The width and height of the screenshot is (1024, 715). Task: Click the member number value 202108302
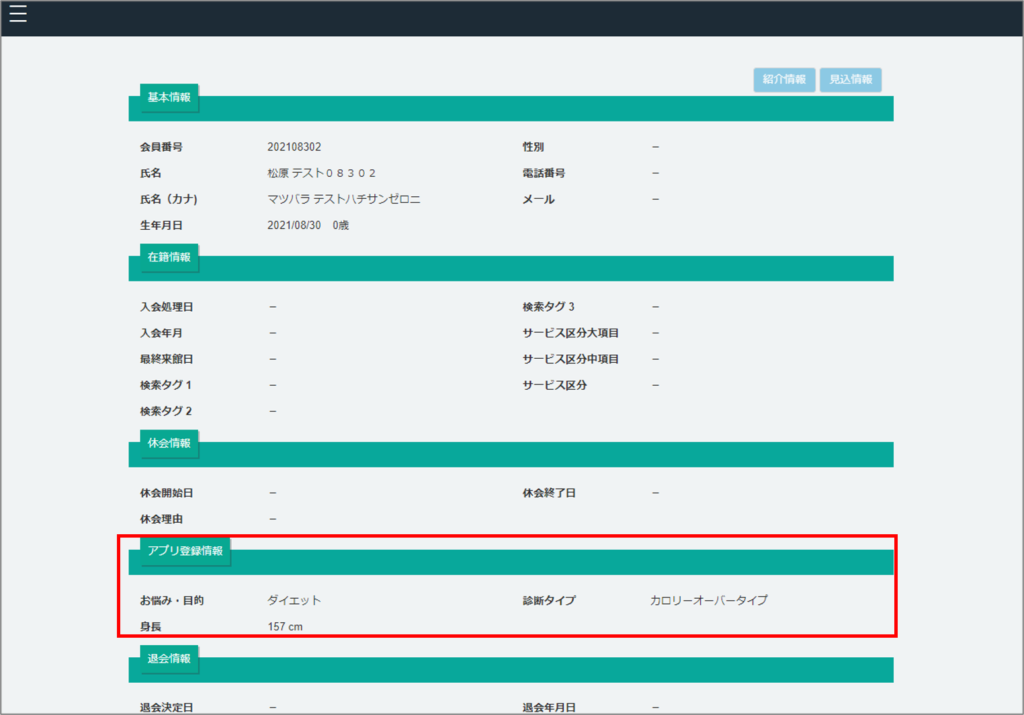294,147
